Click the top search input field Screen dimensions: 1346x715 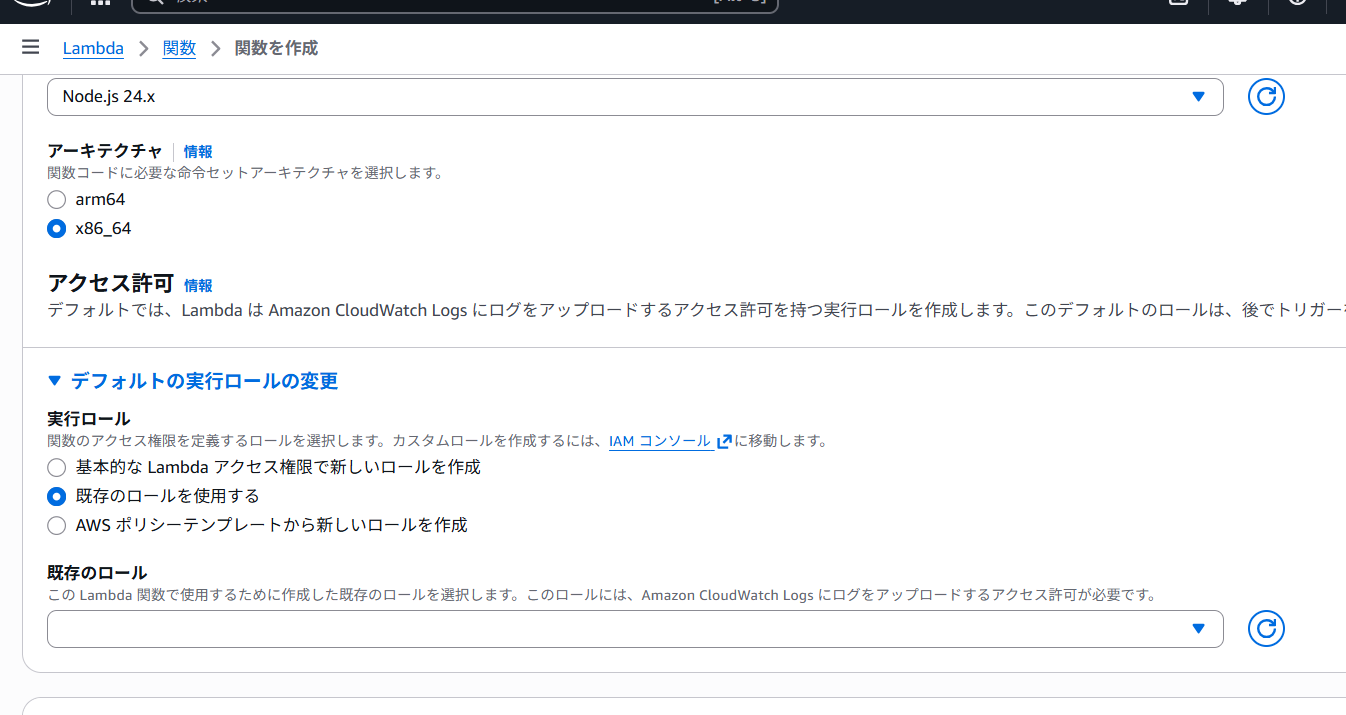[450, 3]
